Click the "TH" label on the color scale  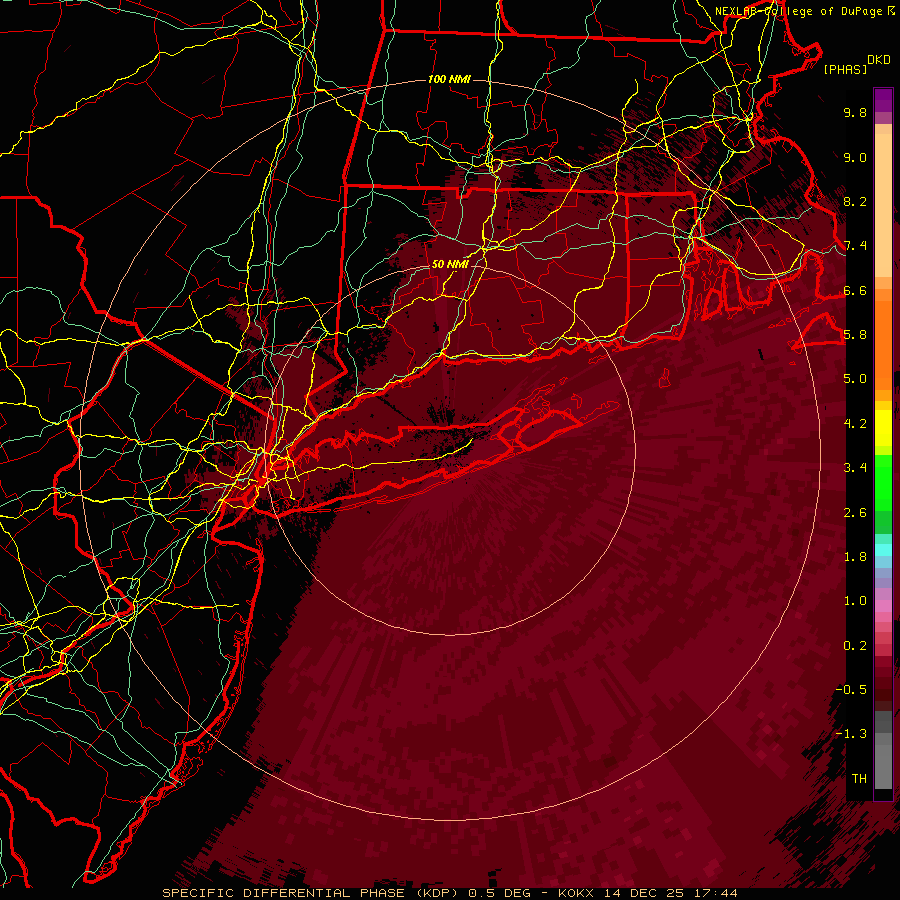click(859, 779)
